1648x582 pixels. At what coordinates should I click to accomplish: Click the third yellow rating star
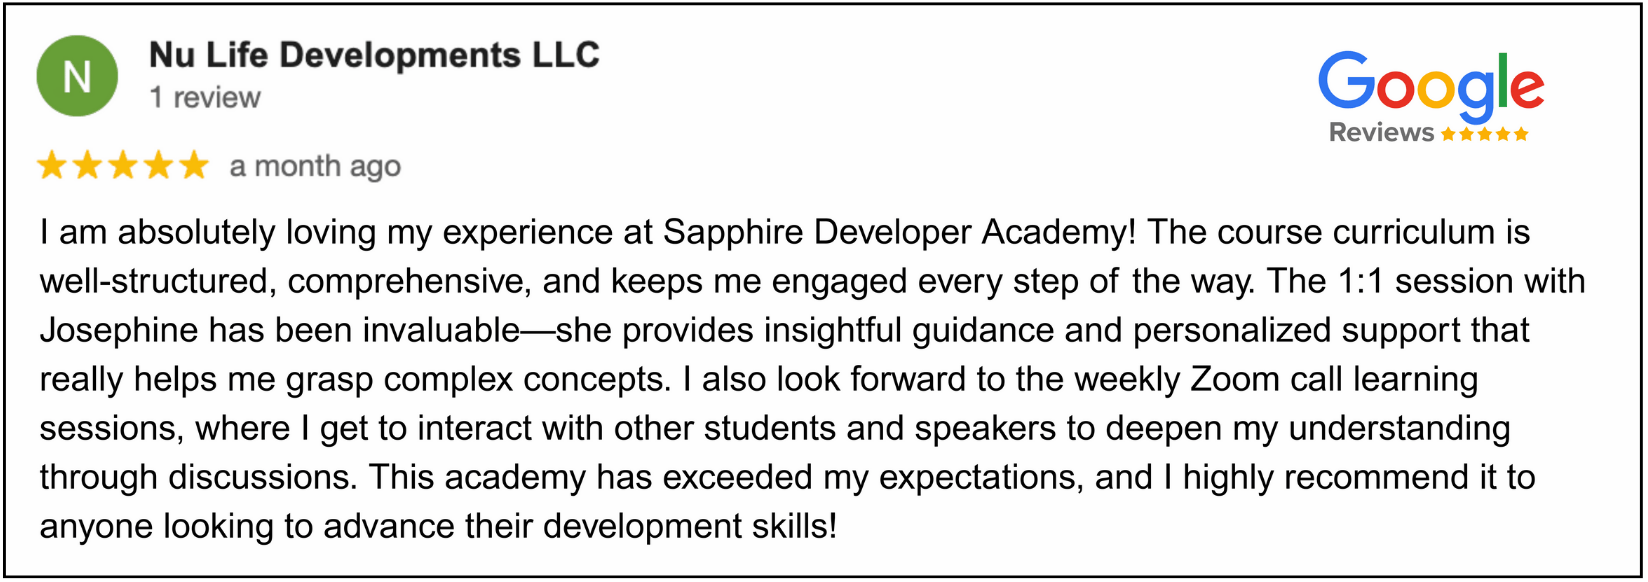tap(123, 165)
